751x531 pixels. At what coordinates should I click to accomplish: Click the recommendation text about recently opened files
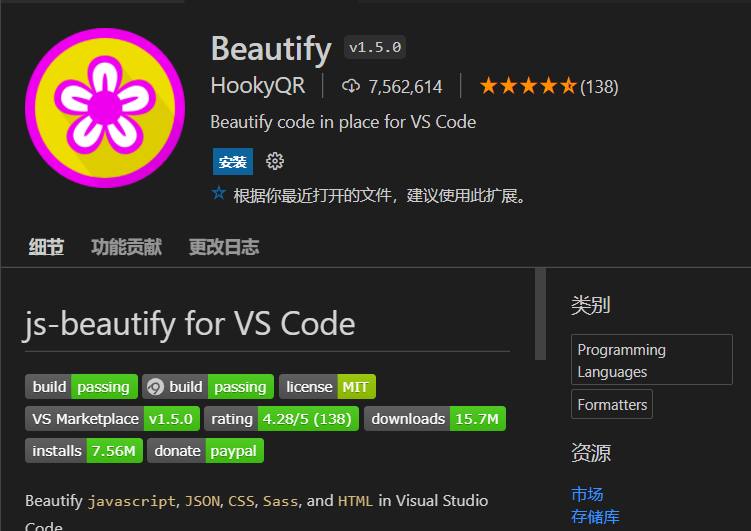380,195
